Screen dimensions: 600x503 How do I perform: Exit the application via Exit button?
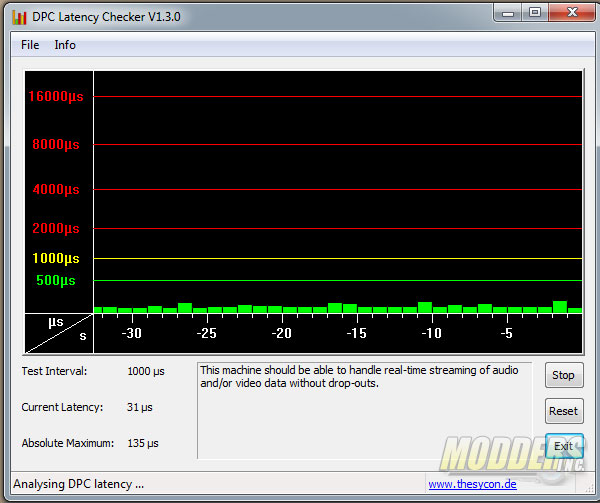564,446
